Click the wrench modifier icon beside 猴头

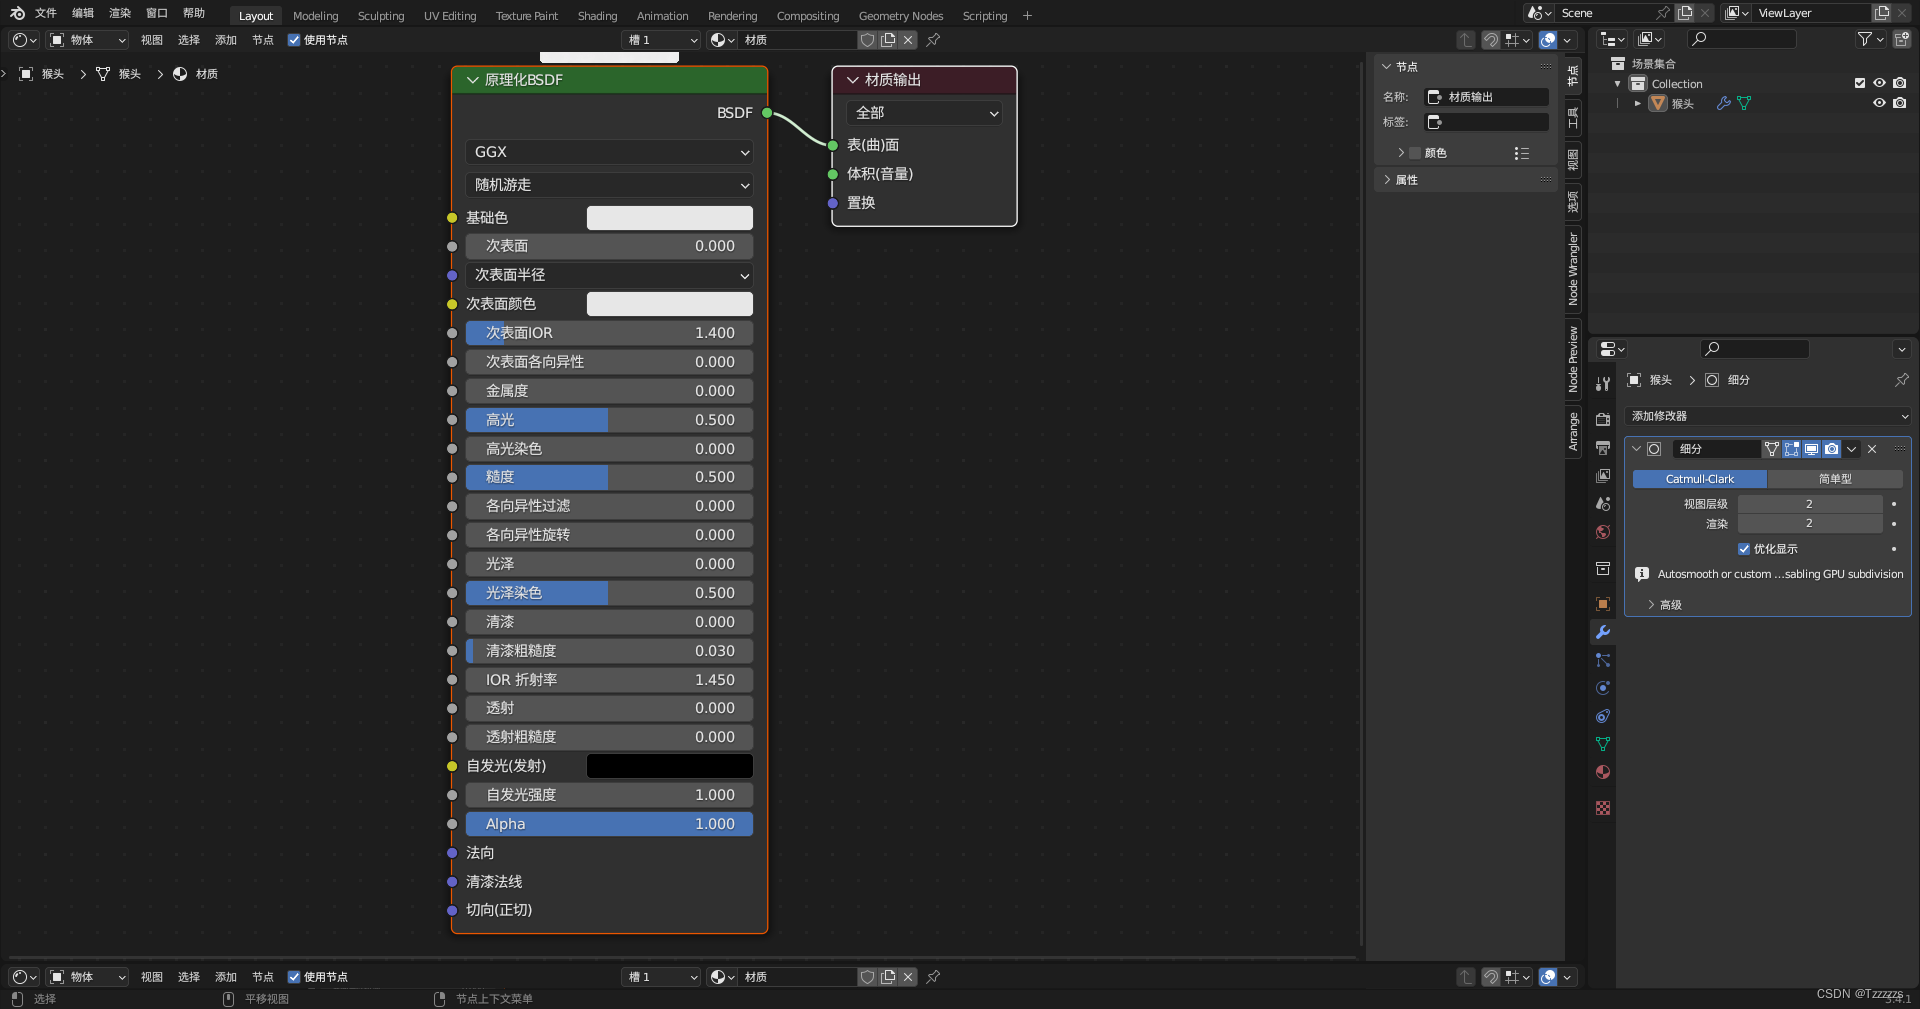click(x=1724, y=104)
